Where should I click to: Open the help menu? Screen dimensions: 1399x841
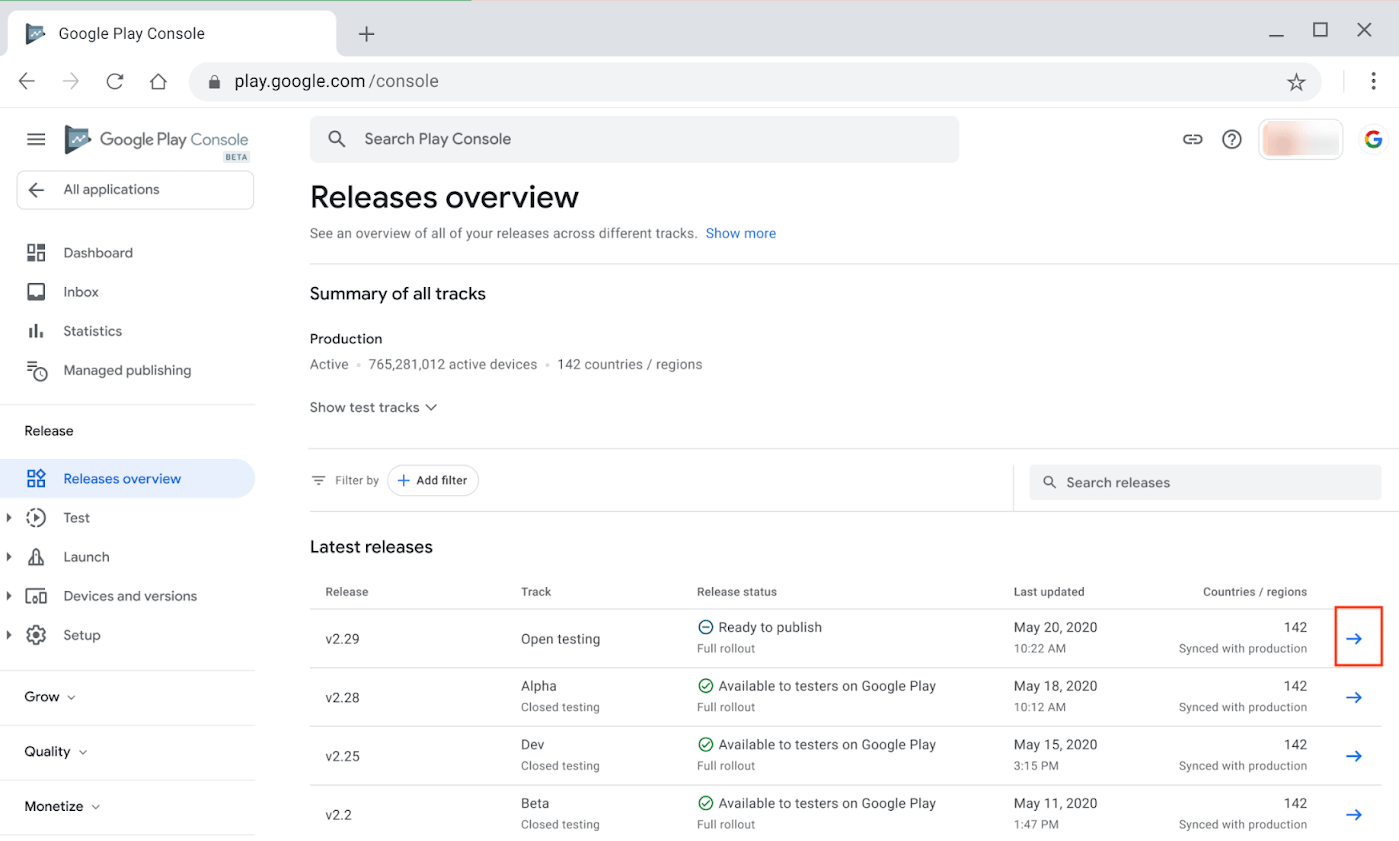click(x=1231, y=139)
